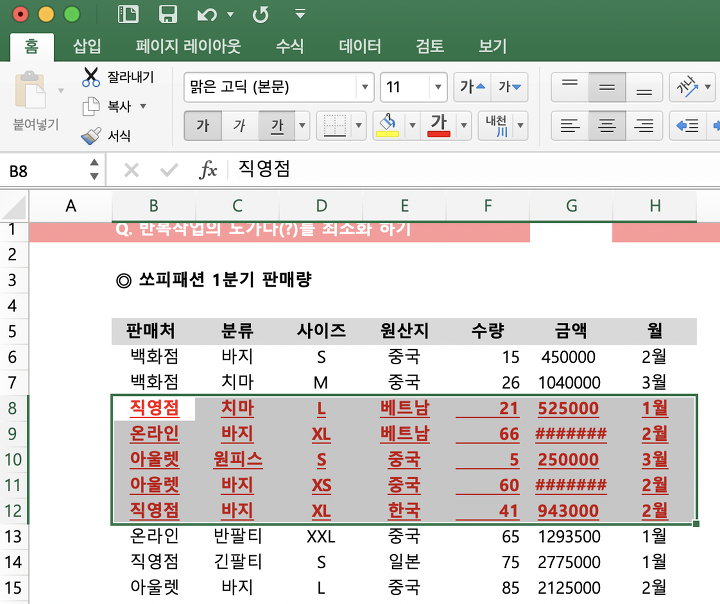The image size is (720, 604).
Task: Open insert function fx
Action: (x=208, y=170)
